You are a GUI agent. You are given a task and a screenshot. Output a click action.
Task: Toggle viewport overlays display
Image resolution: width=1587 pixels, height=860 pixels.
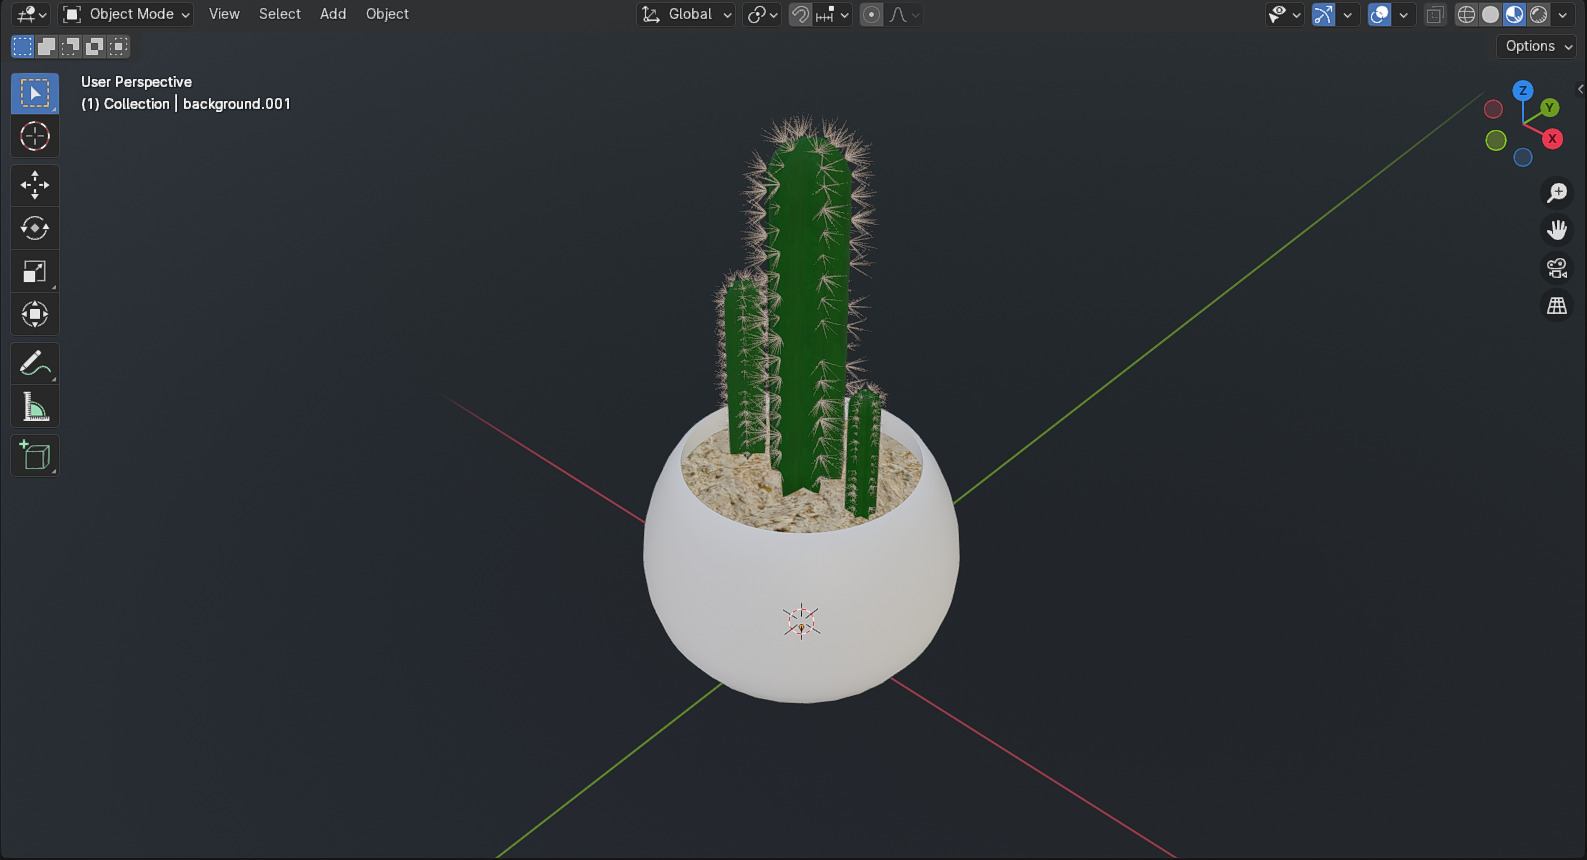click(x=1379, y=14)
